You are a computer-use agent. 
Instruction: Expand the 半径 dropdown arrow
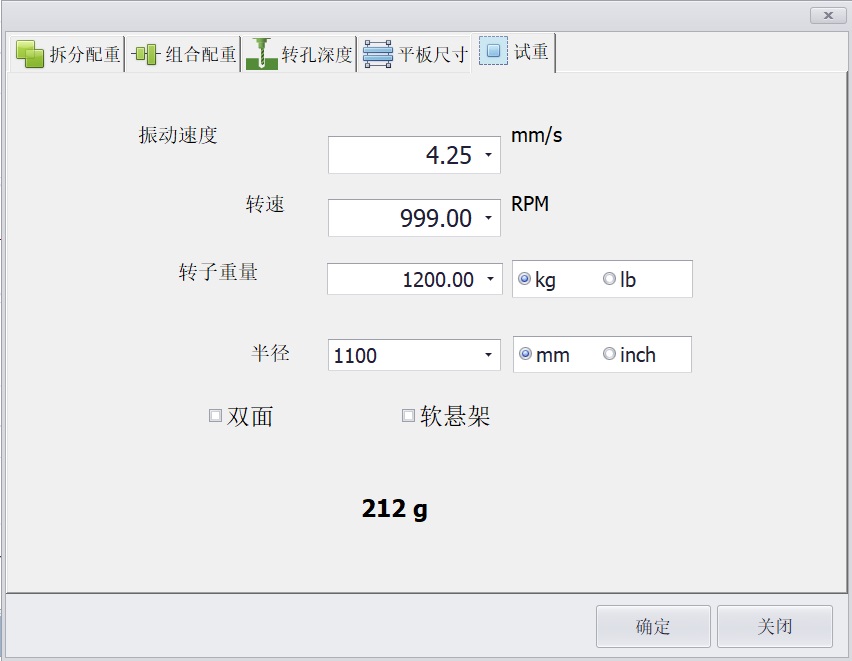[488, 355]
